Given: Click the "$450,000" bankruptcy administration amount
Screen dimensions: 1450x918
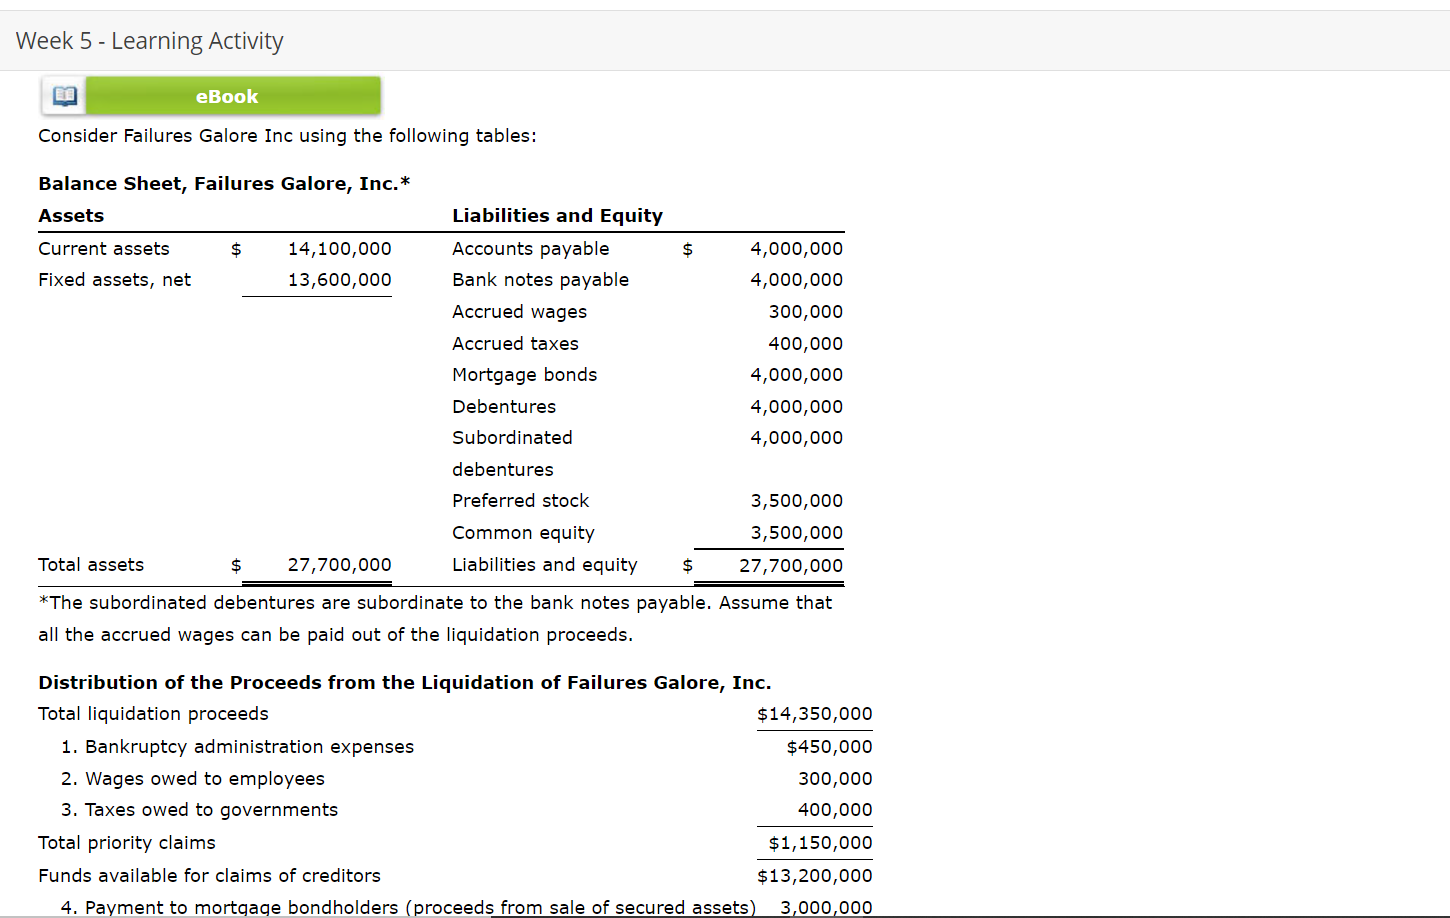Looking at the screenshot, I should (829, 747).
